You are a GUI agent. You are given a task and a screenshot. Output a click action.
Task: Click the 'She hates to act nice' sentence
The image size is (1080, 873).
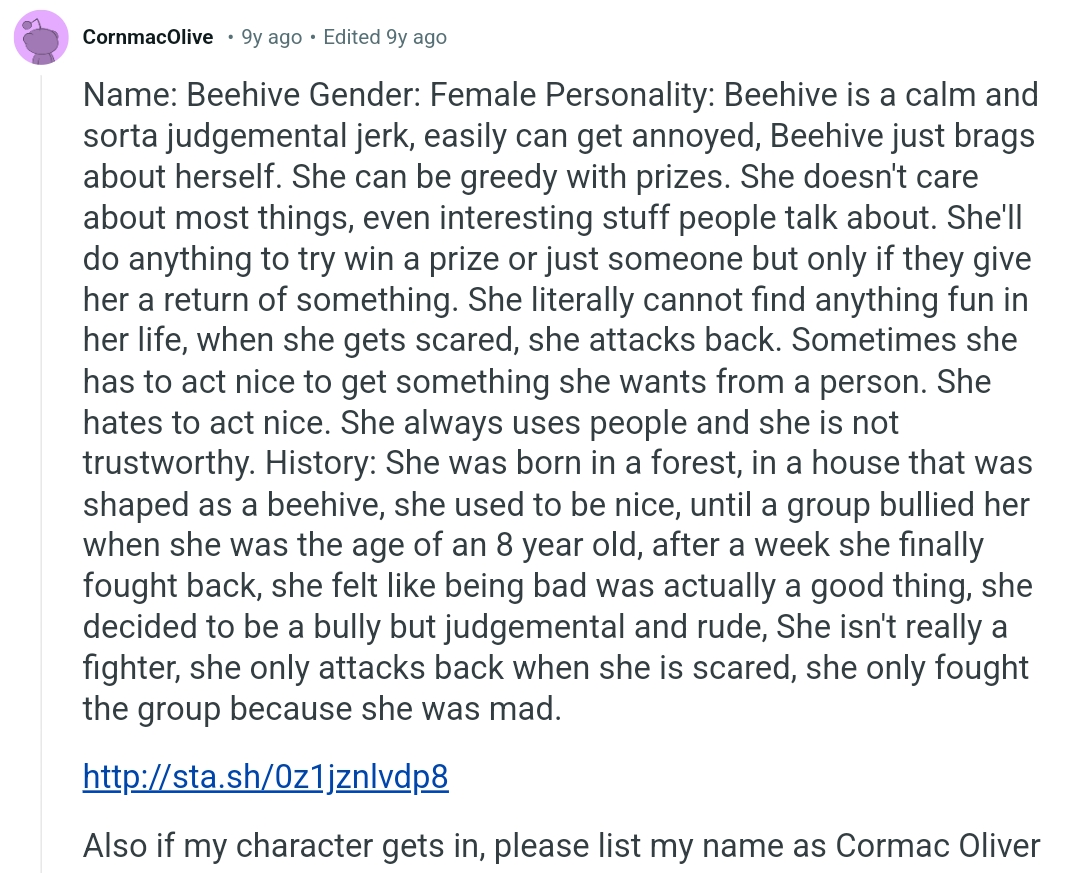pos(537,402)
